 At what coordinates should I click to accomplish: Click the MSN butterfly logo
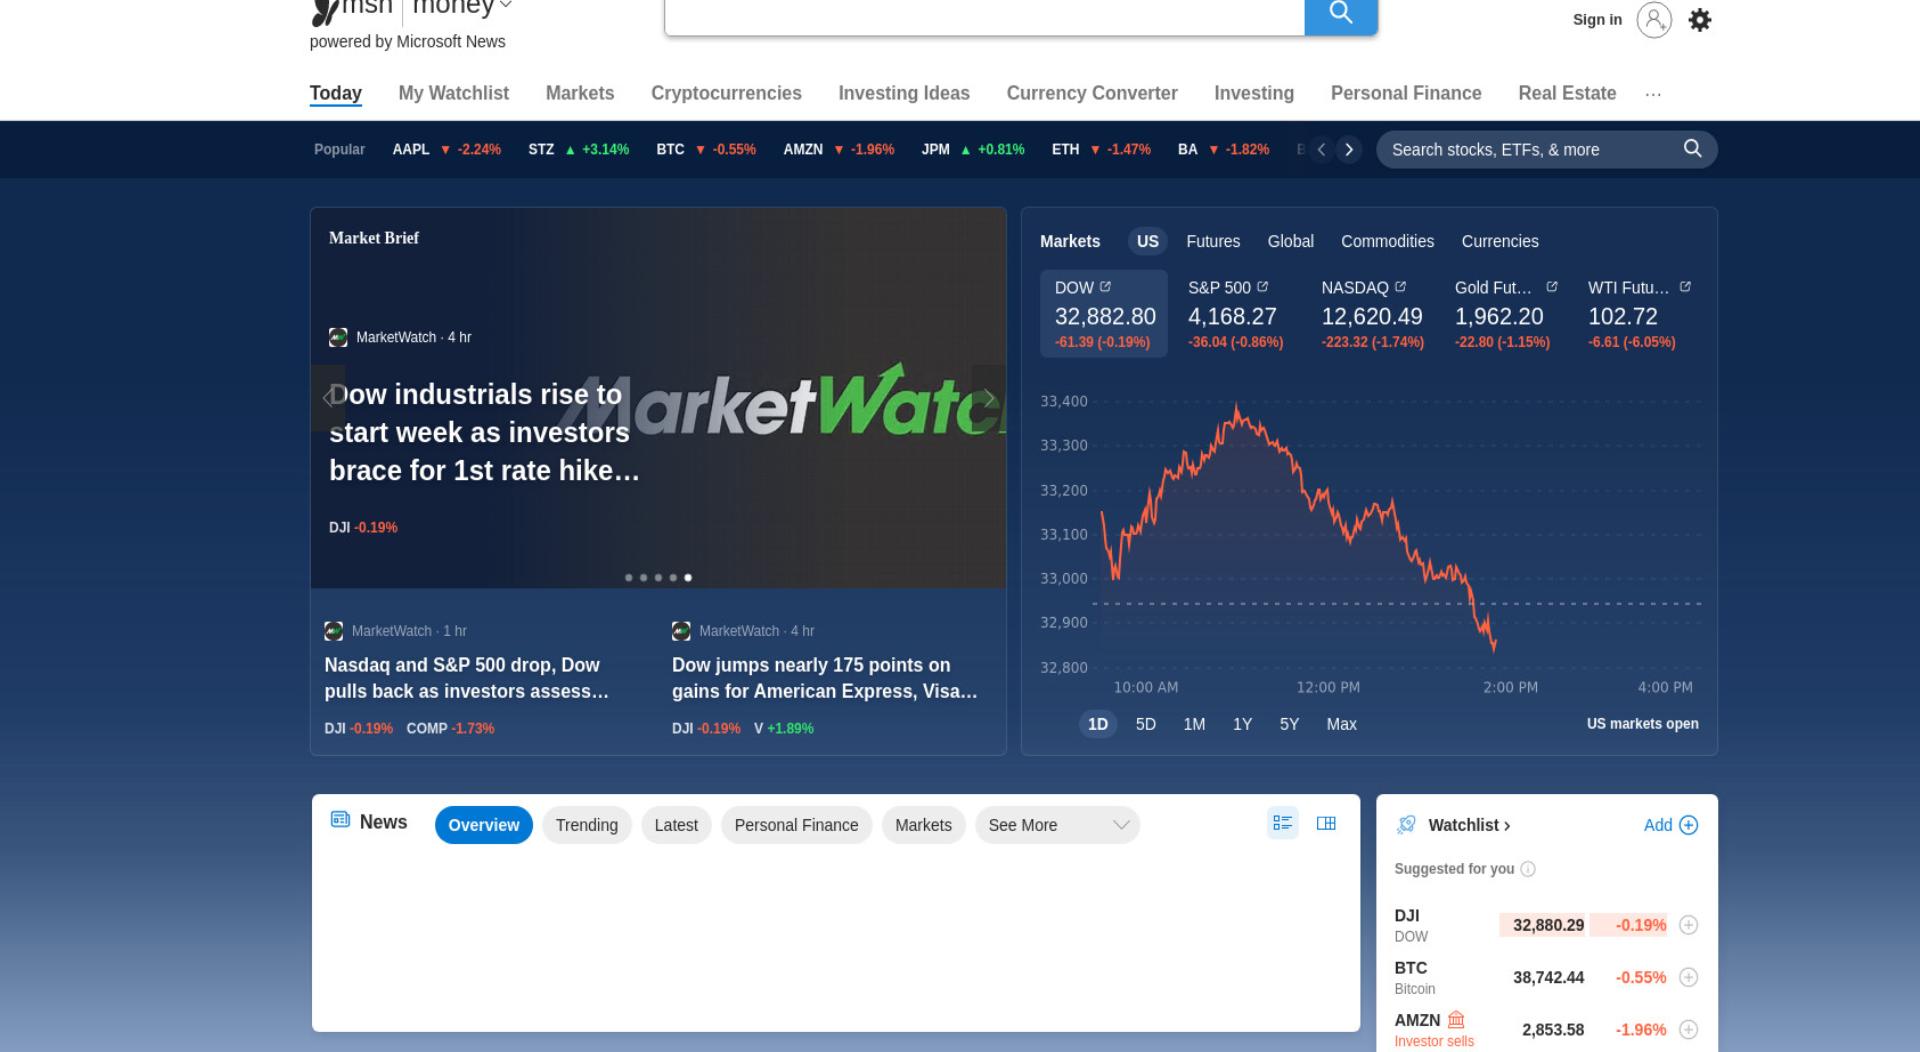click(x=325, y=10)
